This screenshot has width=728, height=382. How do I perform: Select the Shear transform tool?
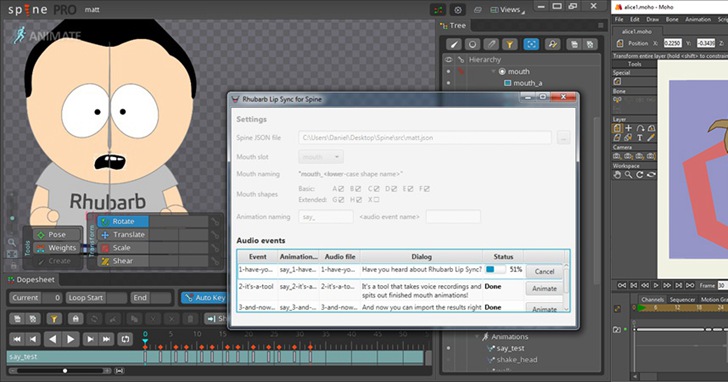click(x=123, y=261)
